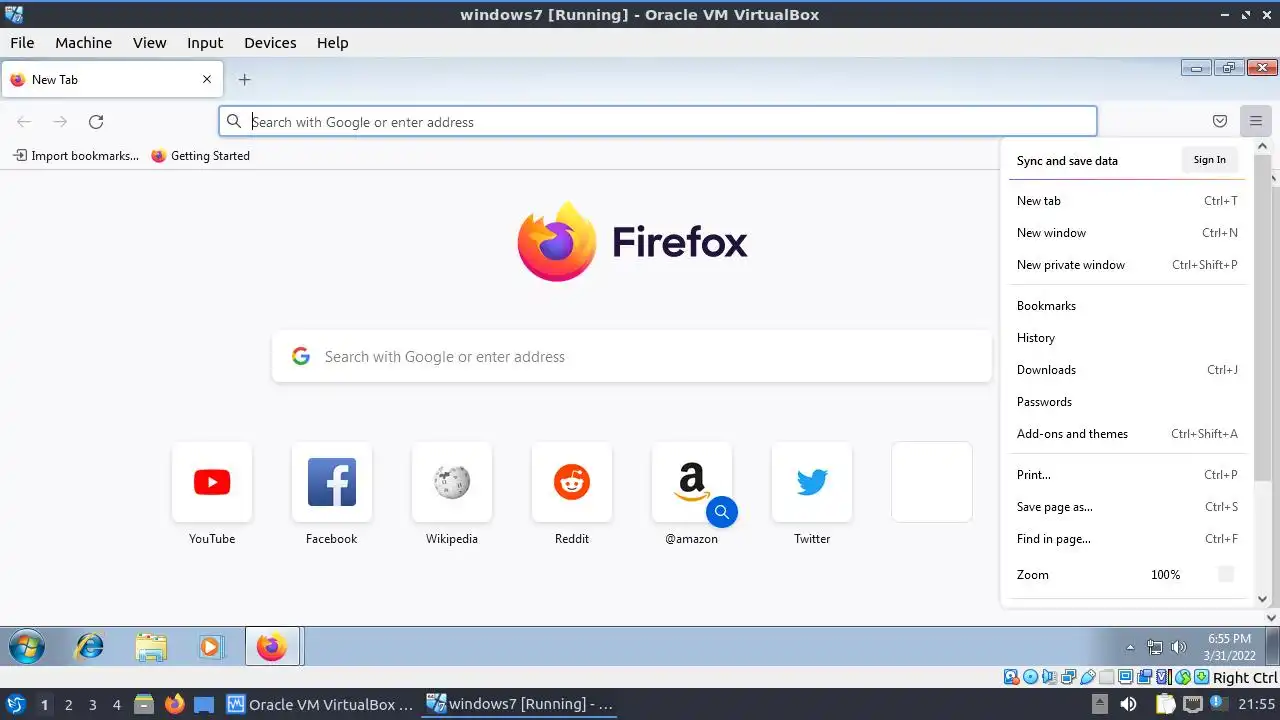Viewport: 1280px width, 720px height.
Task: Click VirtualBox display indicator icon
Action: point(1125,677)
